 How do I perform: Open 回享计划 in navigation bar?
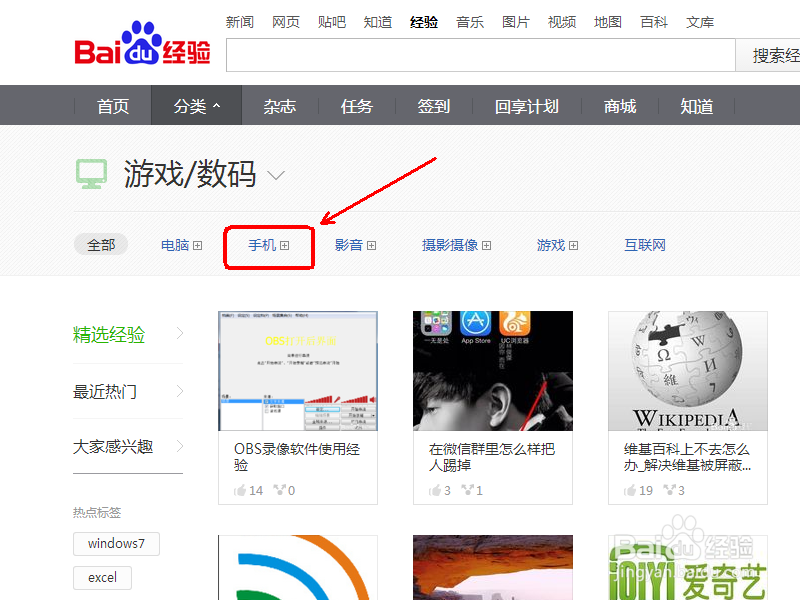[527, 106]
